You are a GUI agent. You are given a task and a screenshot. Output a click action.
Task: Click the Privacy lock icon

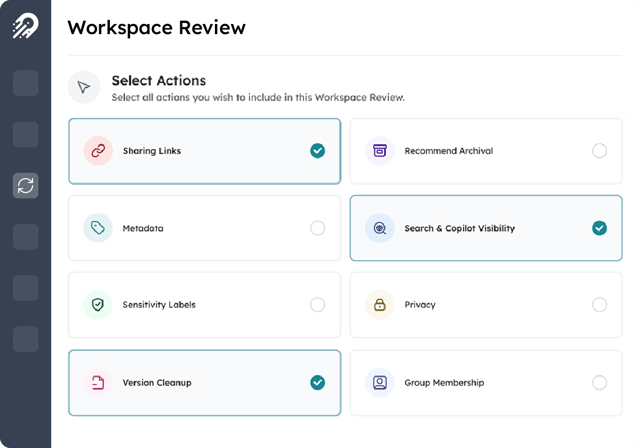[379, 305]
